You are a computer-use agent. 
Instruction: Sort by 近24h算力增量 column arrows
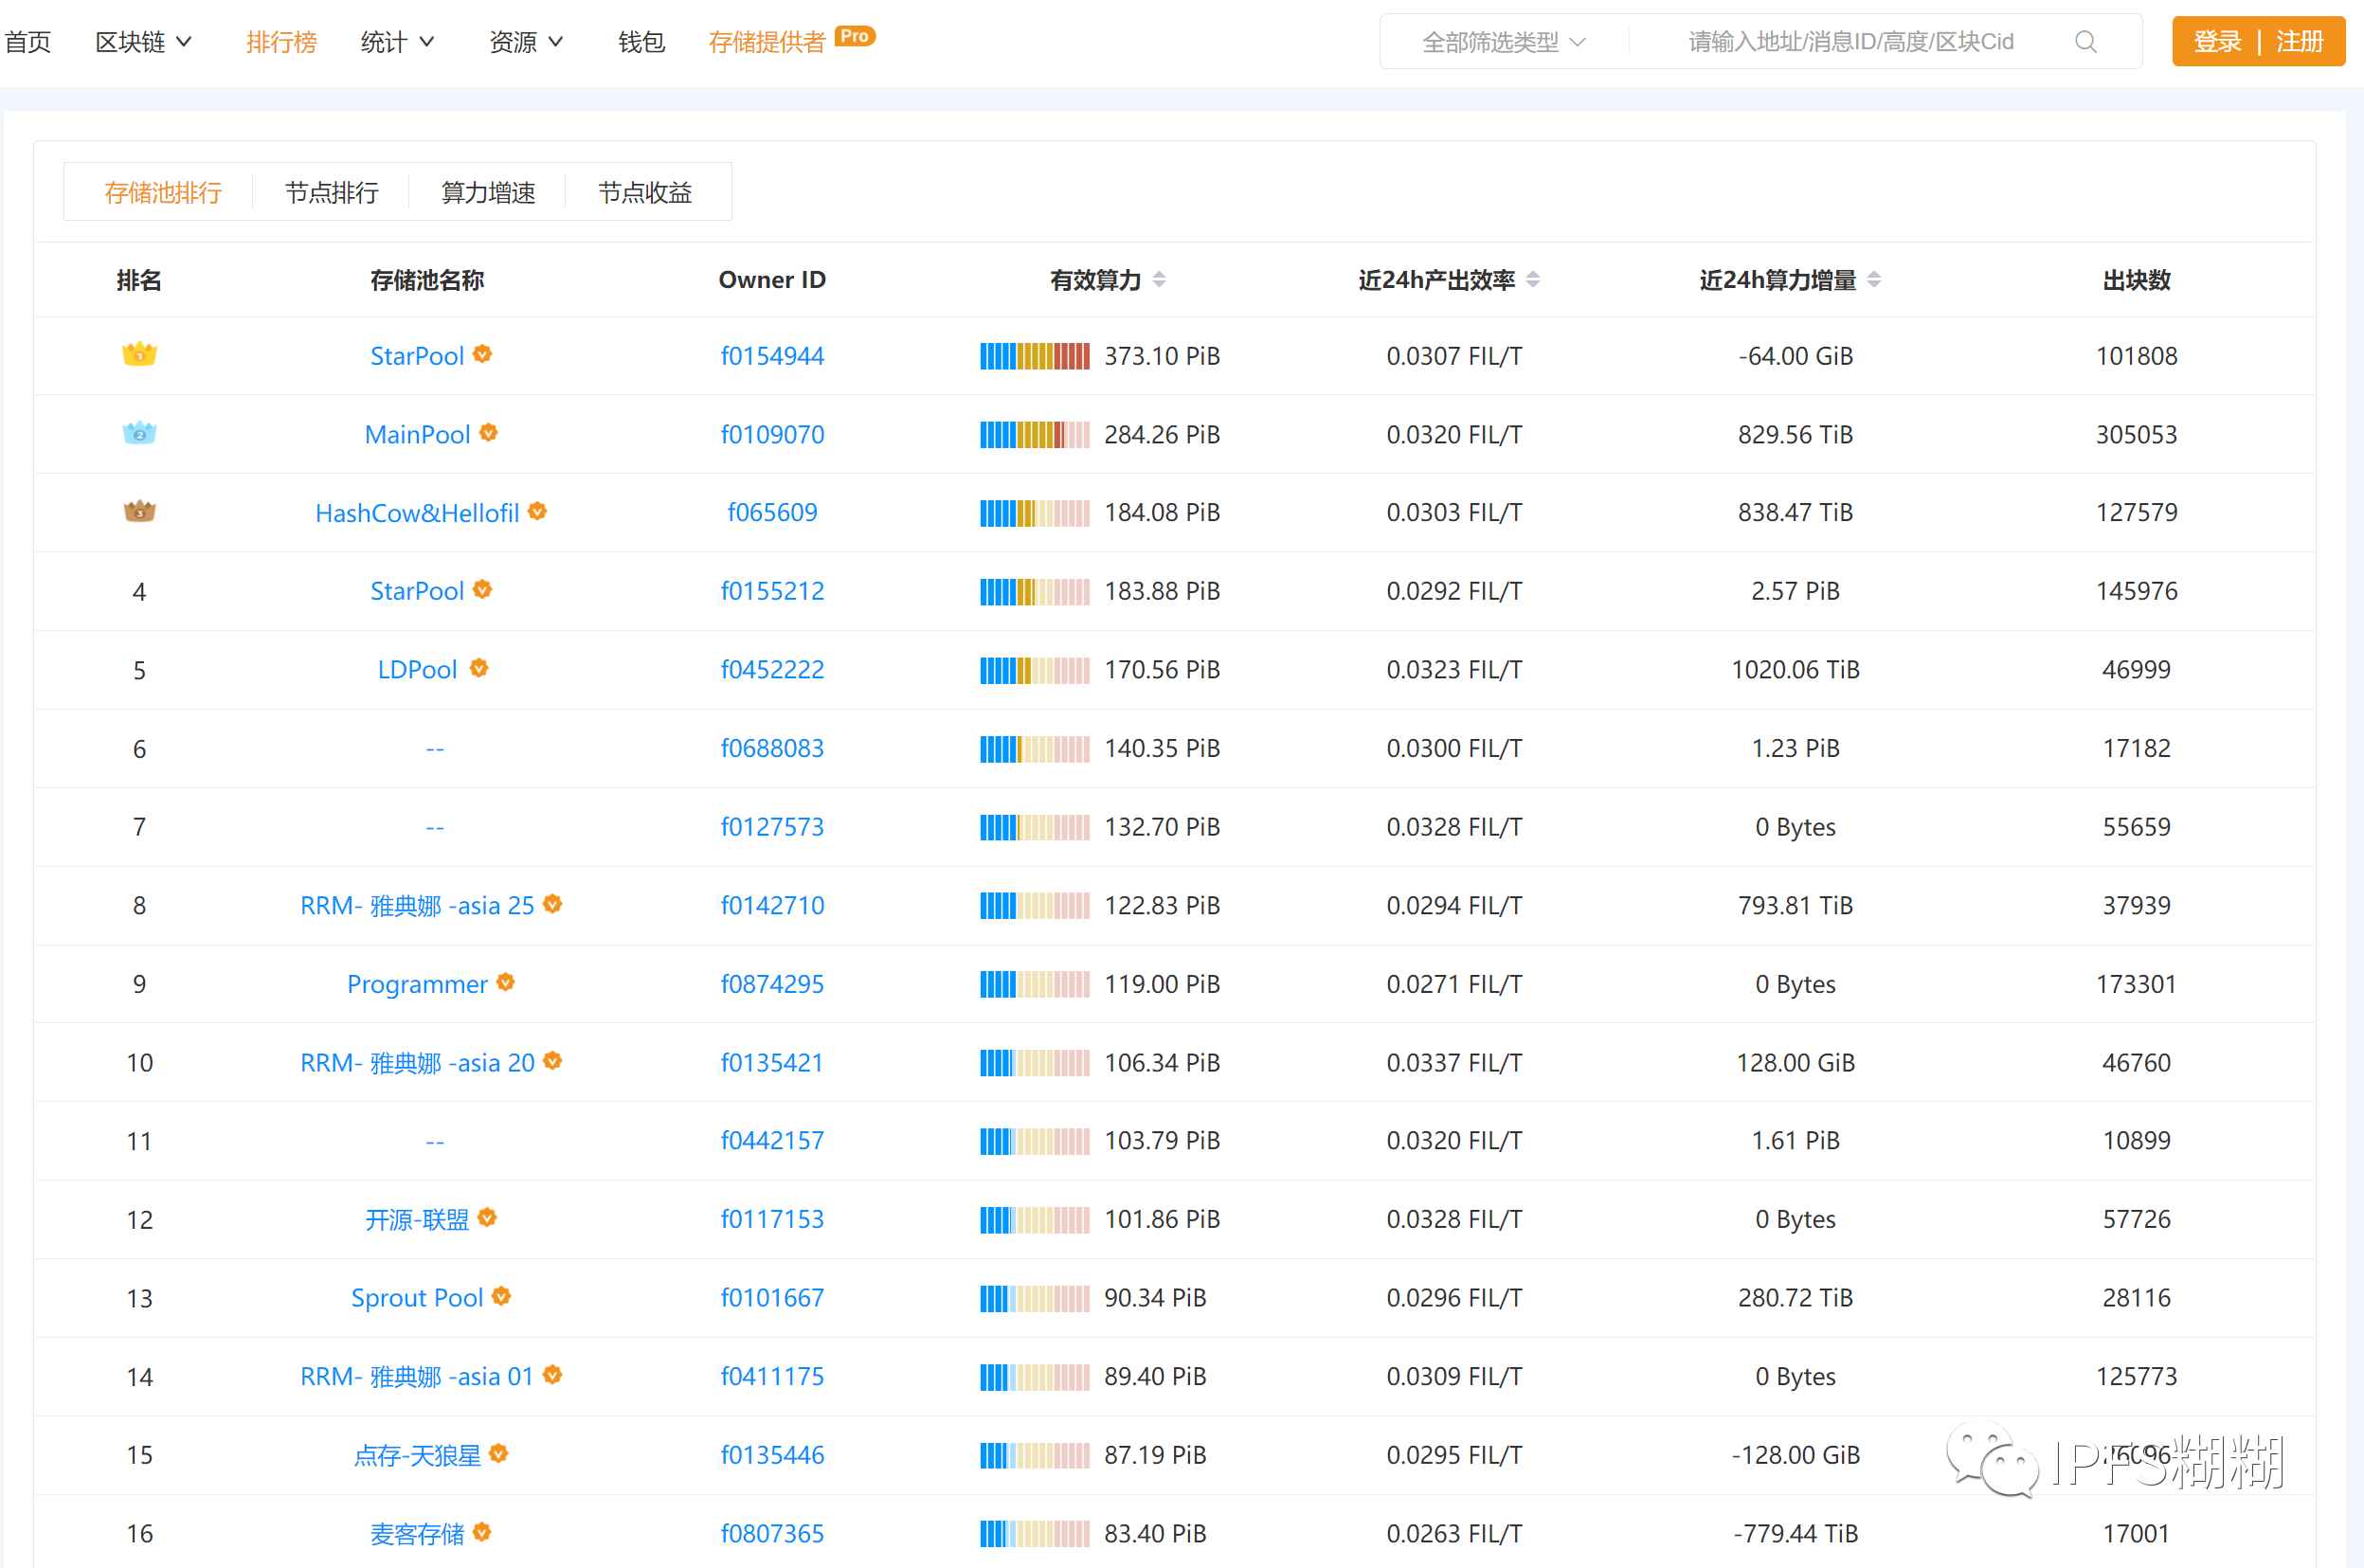(x=1874, y=279)
